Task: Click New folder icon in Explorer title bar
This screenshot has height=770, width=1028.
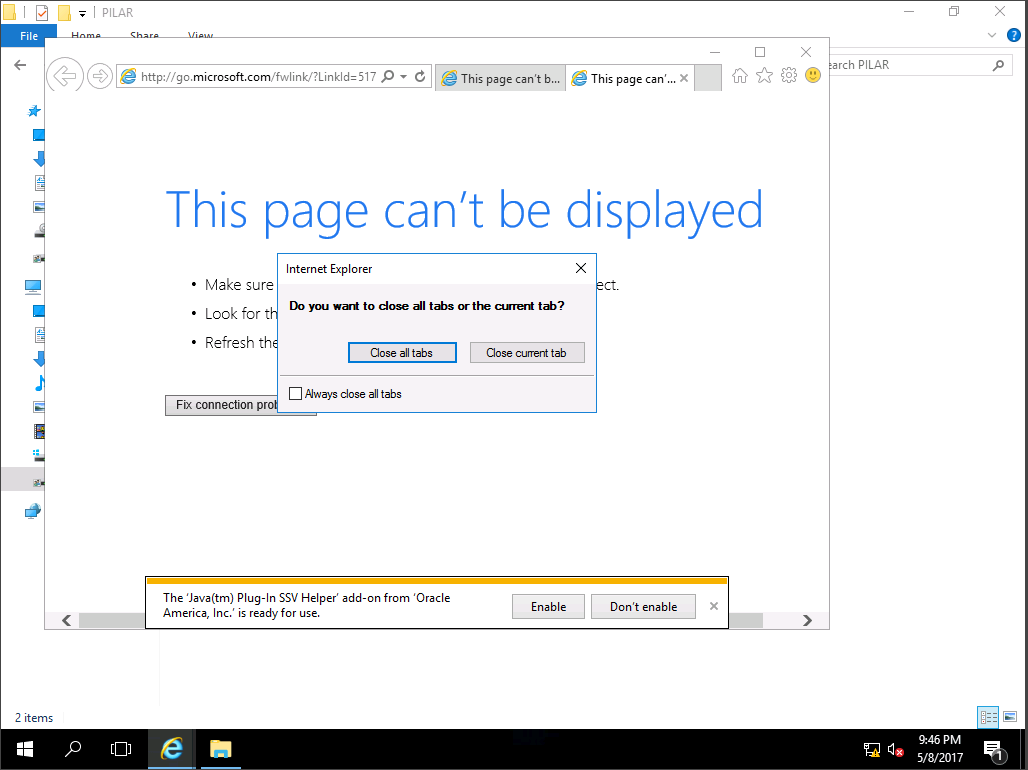Action: (x=64, y=12)
